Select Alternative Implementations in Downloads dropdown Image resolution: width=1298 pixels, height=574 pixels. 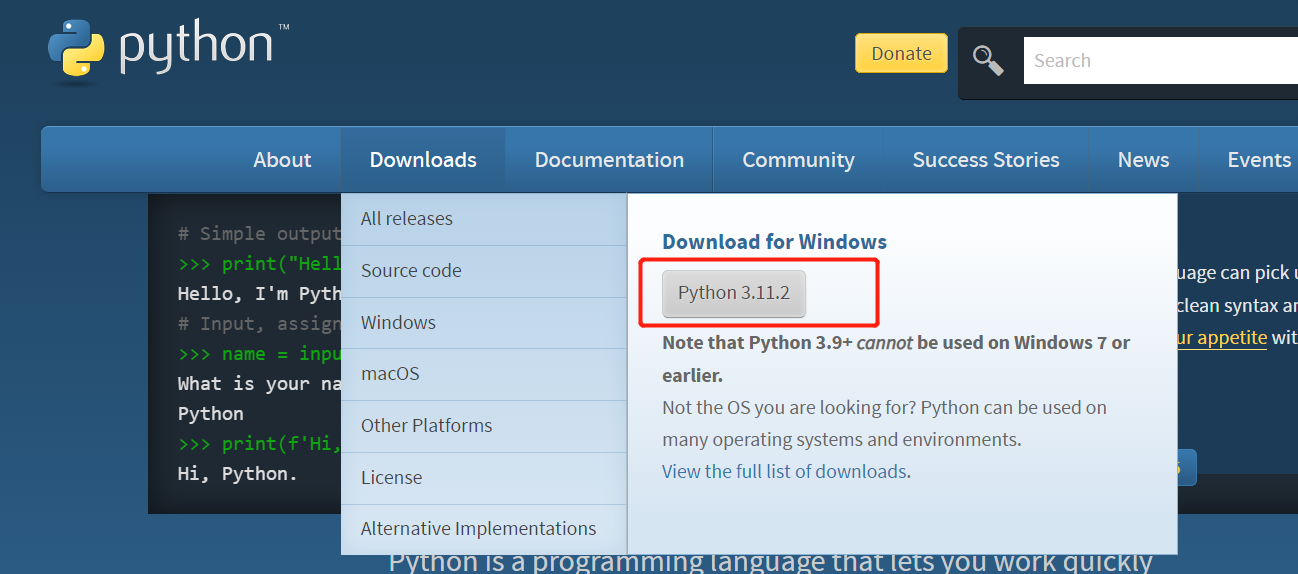tap(484, 529)
